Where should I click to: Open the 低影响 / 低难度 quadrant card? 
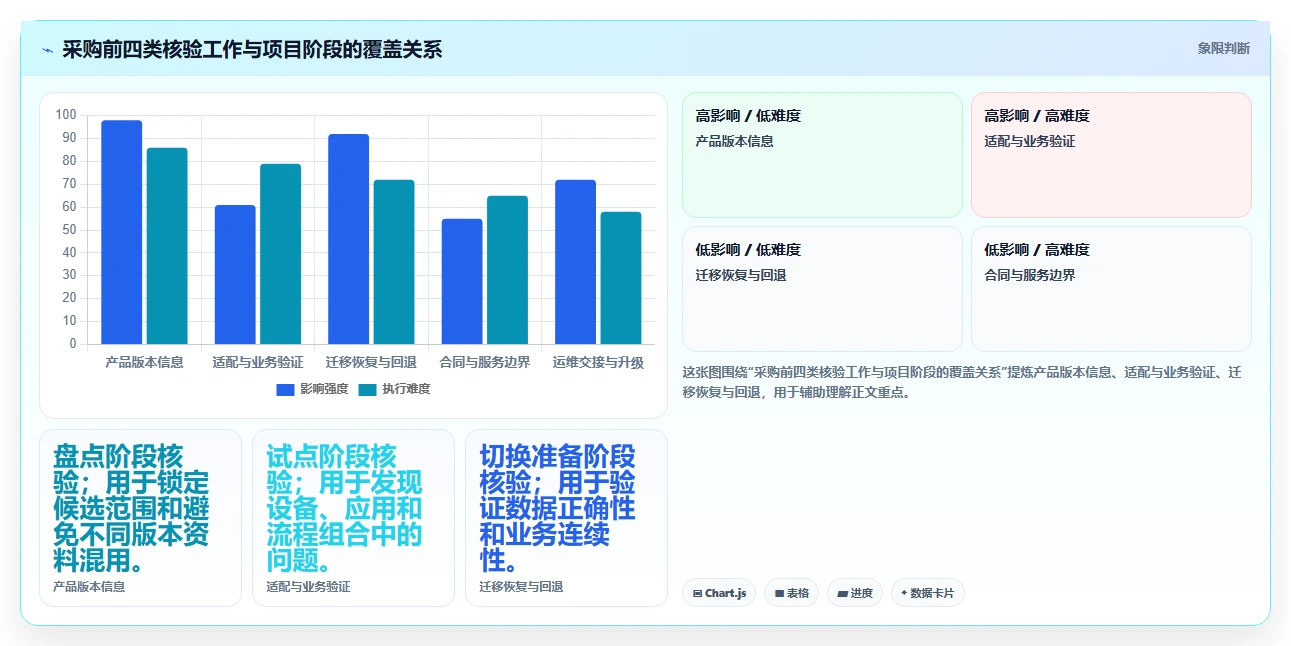coord(822,289)
